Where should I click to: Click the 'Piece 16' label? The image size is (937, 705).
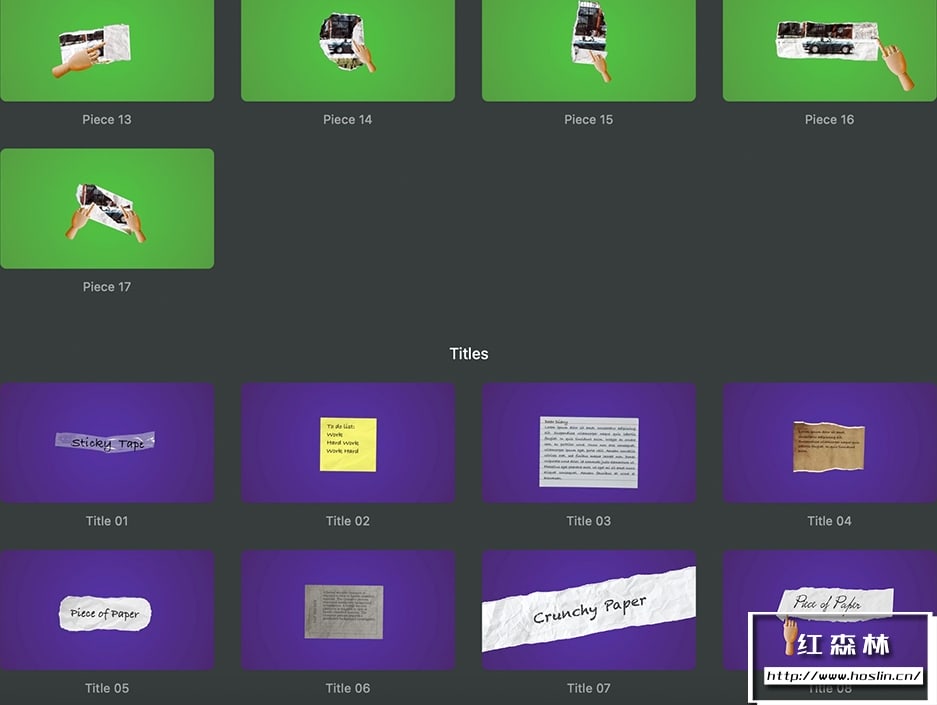[x=829, y=119]
